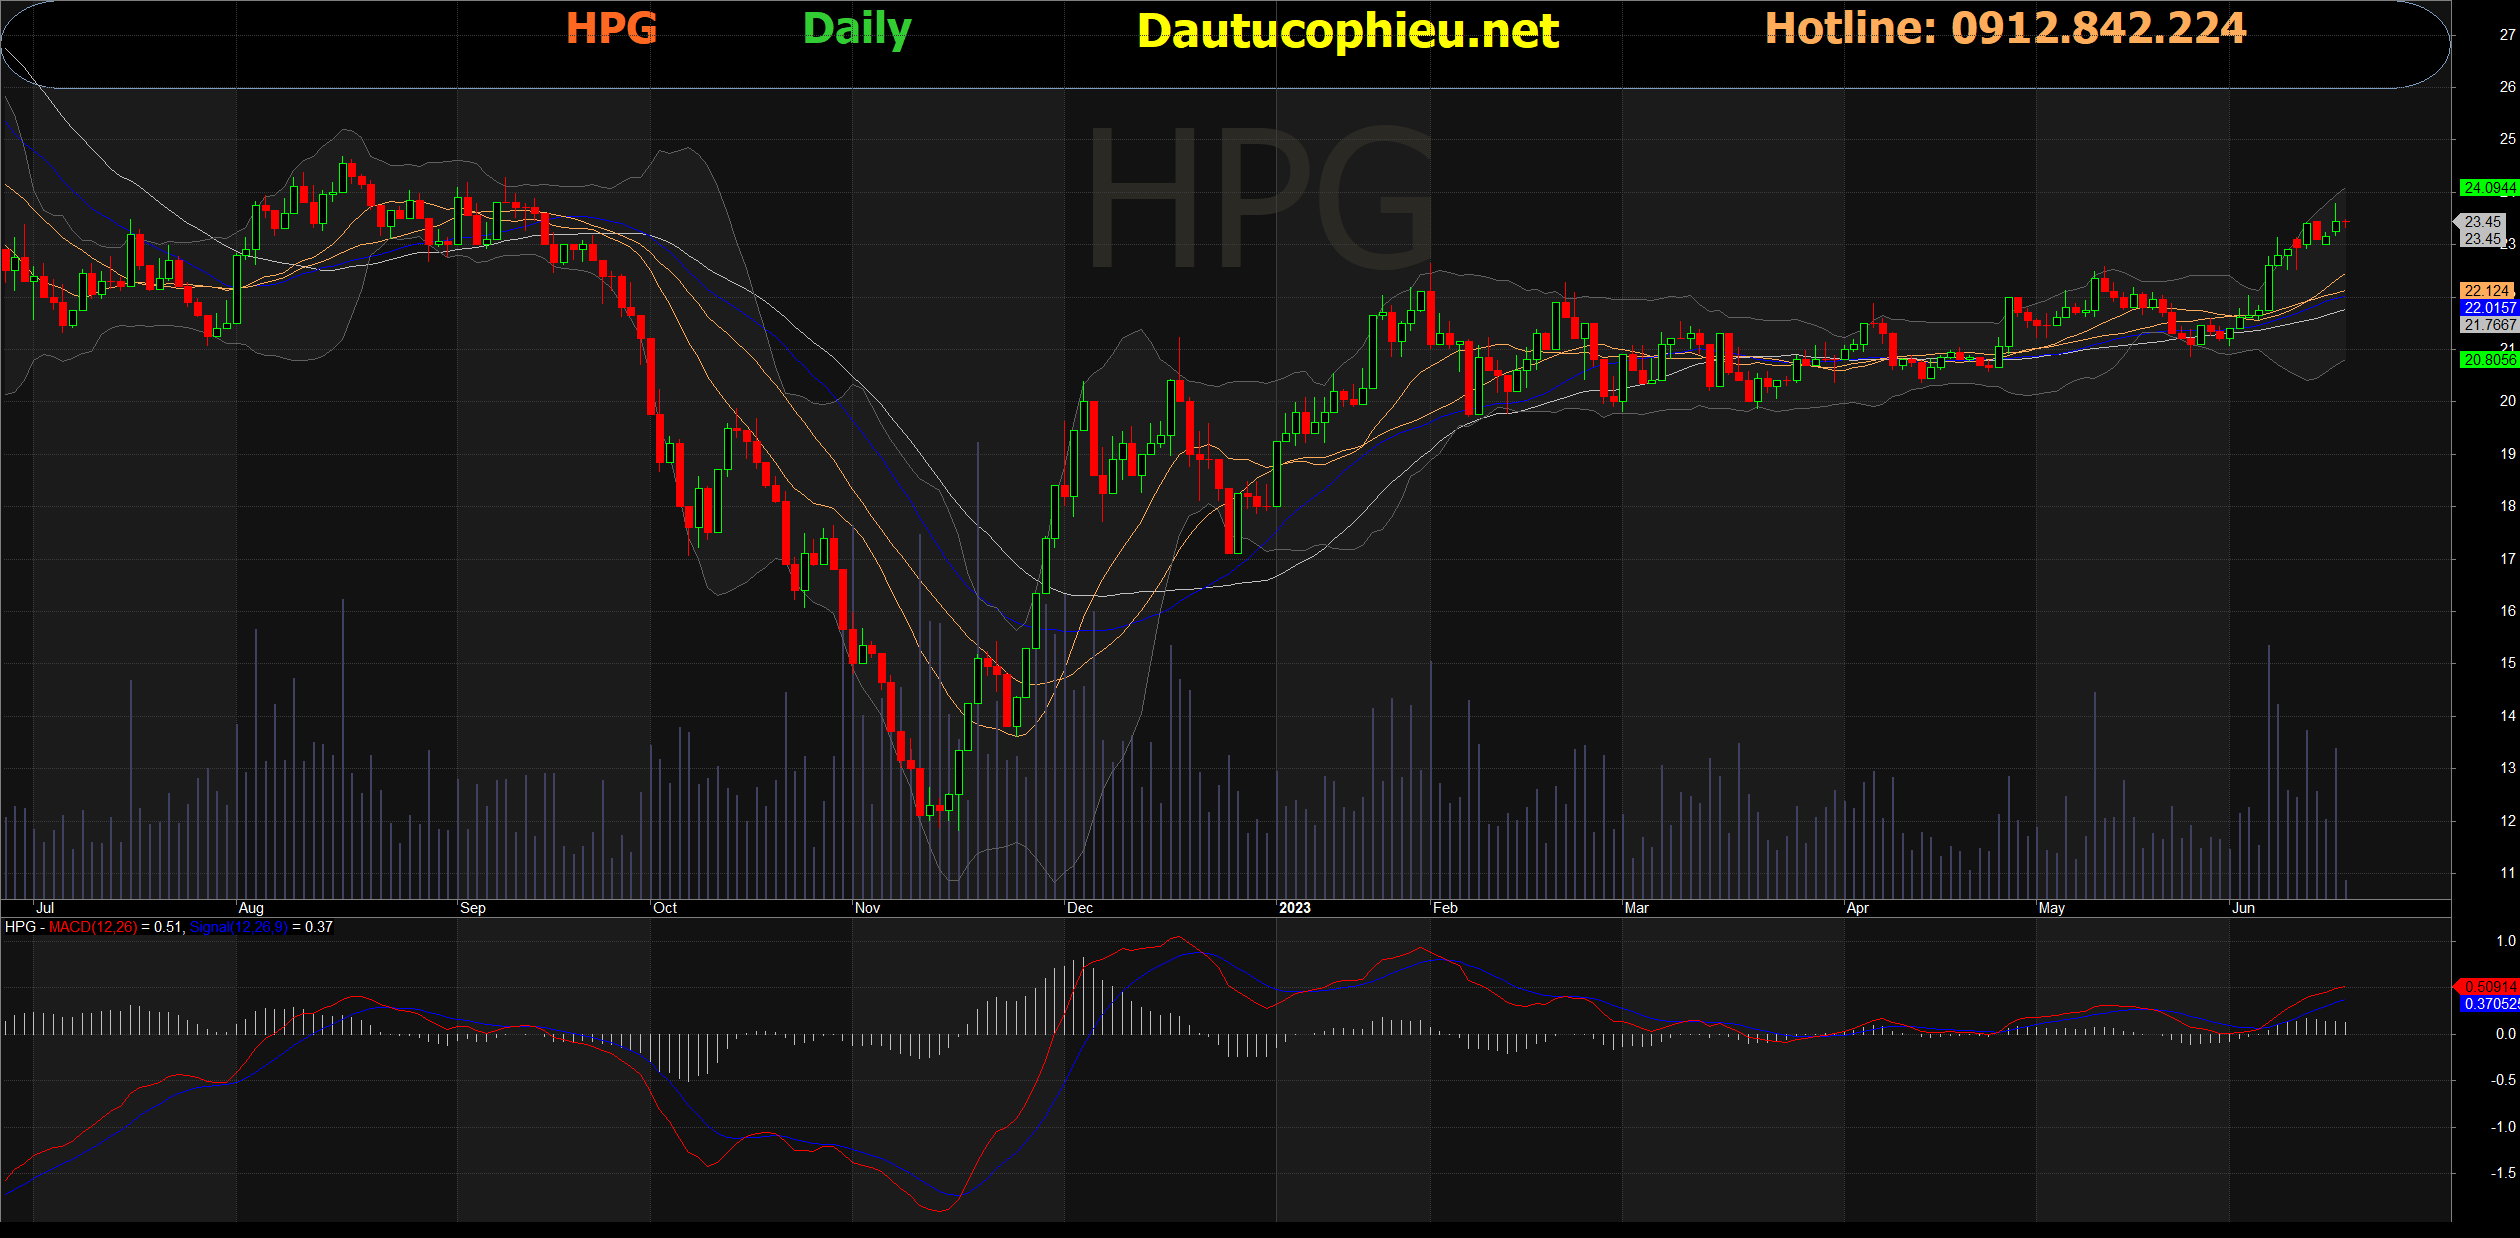Click the red 0.50914 MACD value tag

click(2489, 986)
